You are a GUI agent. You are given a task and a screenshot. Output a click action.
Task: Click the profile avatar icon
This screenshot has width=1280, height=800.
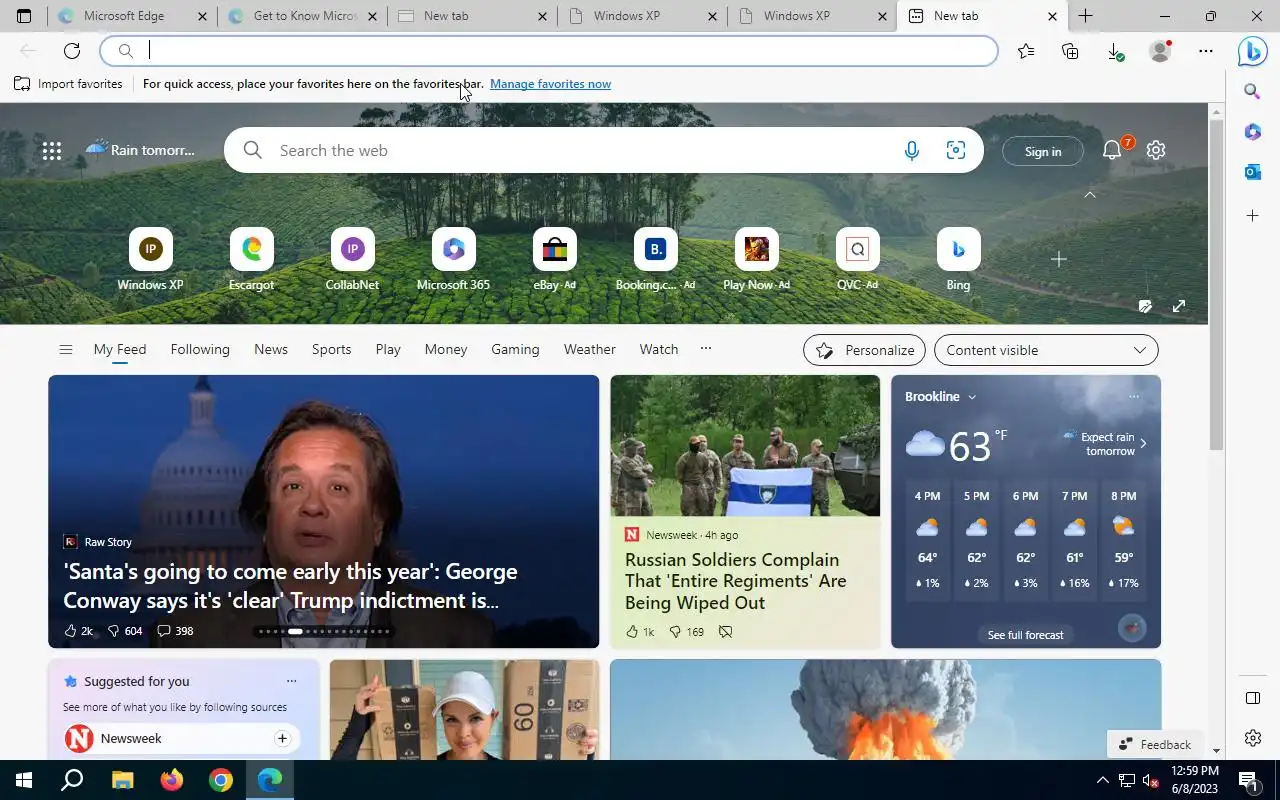1160,51
